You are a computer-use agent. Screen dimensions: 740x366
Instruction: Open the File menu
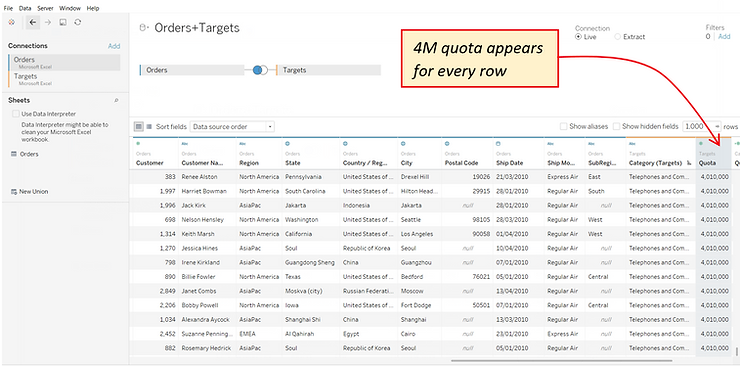8,8
